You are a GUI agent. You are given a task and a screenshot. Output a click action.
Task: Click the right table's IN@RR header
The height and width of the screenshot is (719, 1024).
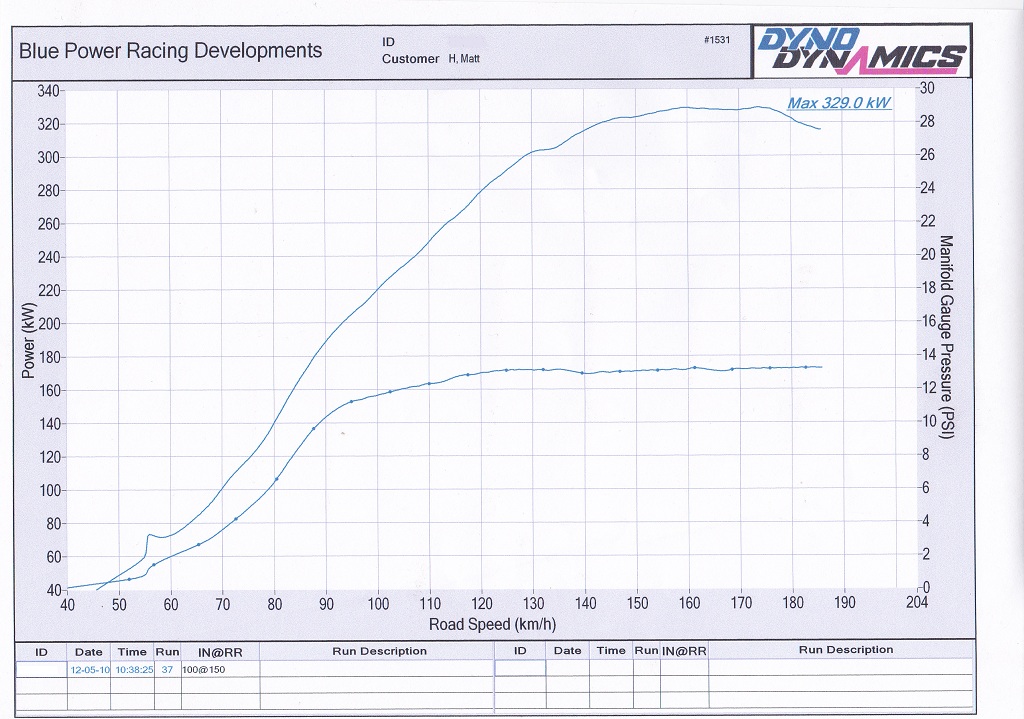(x=684, y=650)
